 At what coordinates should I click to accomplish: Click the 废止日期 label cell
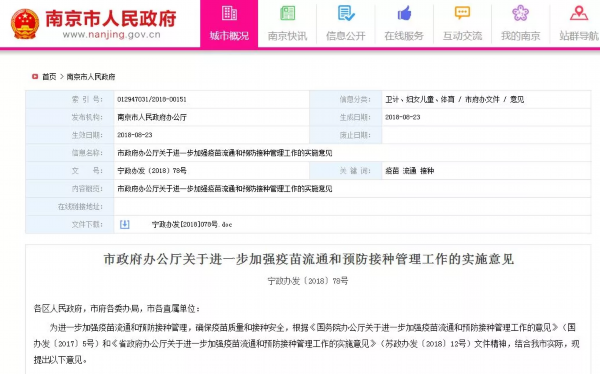tap(346, 135)
